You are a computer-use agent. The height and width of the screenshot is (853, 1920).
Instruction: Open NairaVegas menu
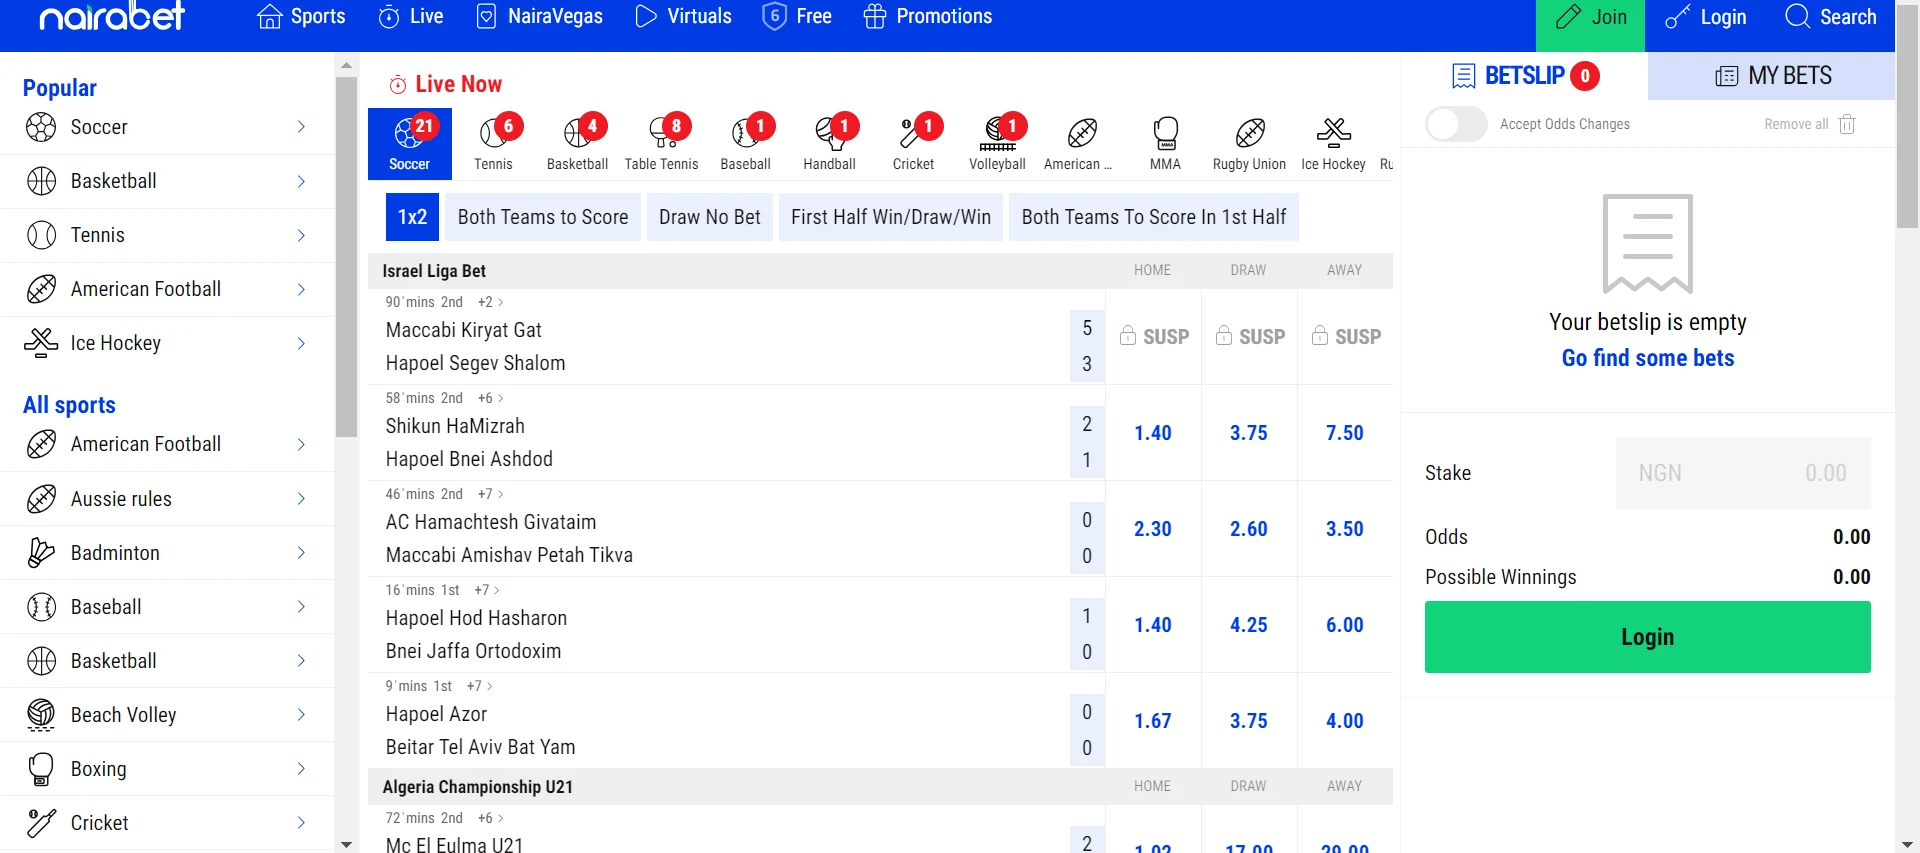click(539, 17)
